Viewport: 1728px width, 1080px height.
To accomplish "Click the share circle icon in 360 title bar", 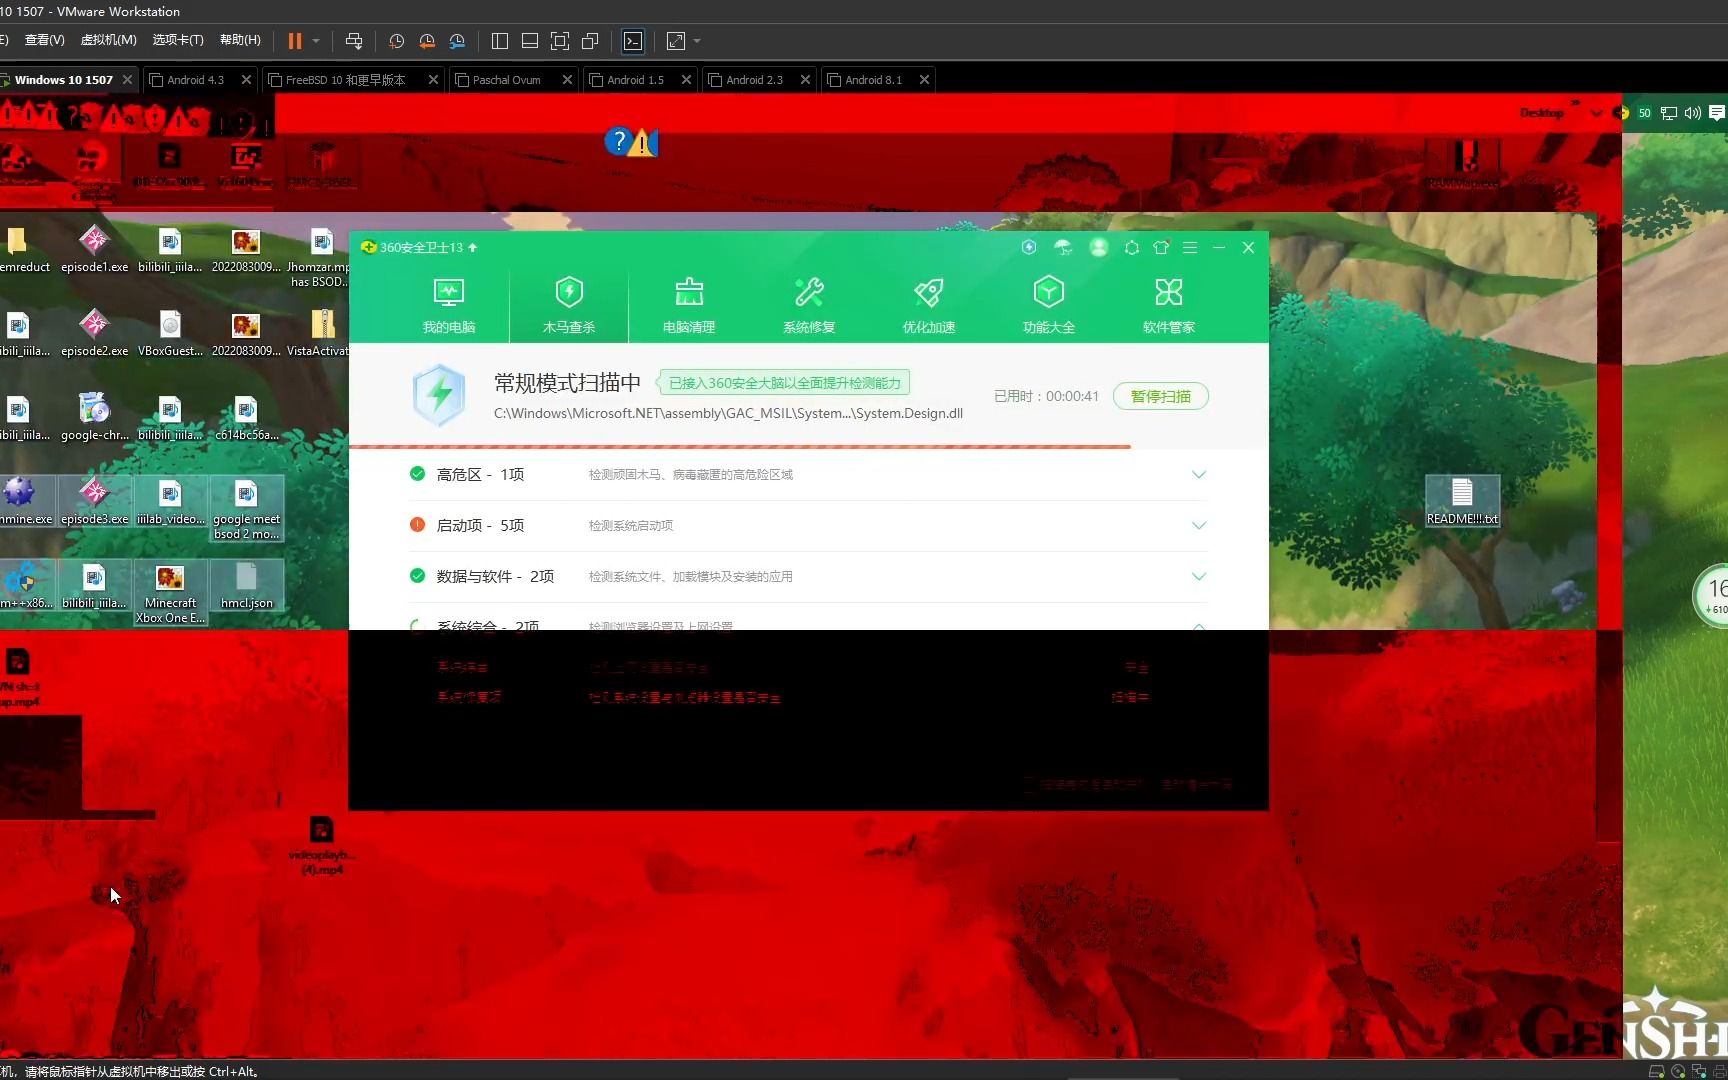I will (1132, 247).
